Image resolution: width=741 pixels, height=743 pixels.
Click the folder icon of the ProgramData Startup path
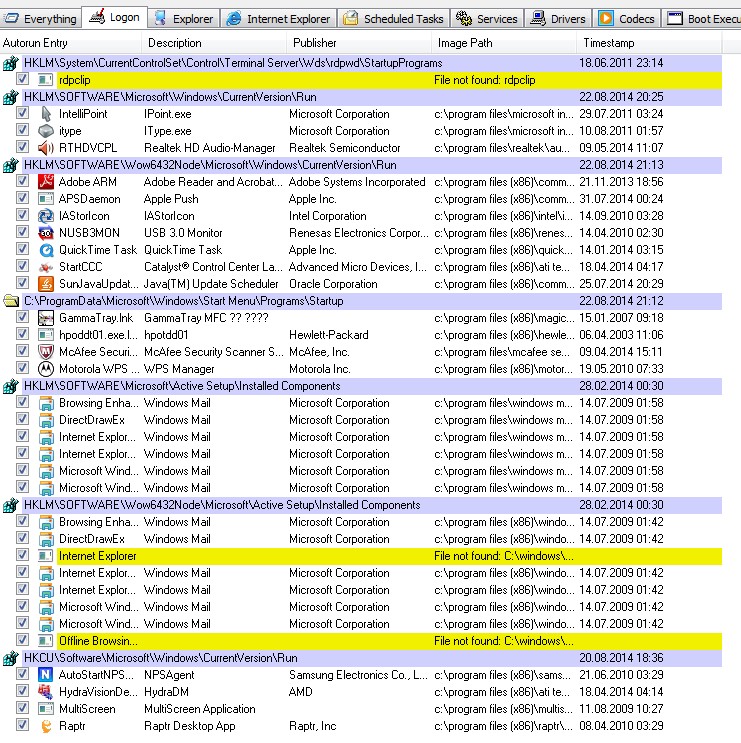tap(11, 301)
